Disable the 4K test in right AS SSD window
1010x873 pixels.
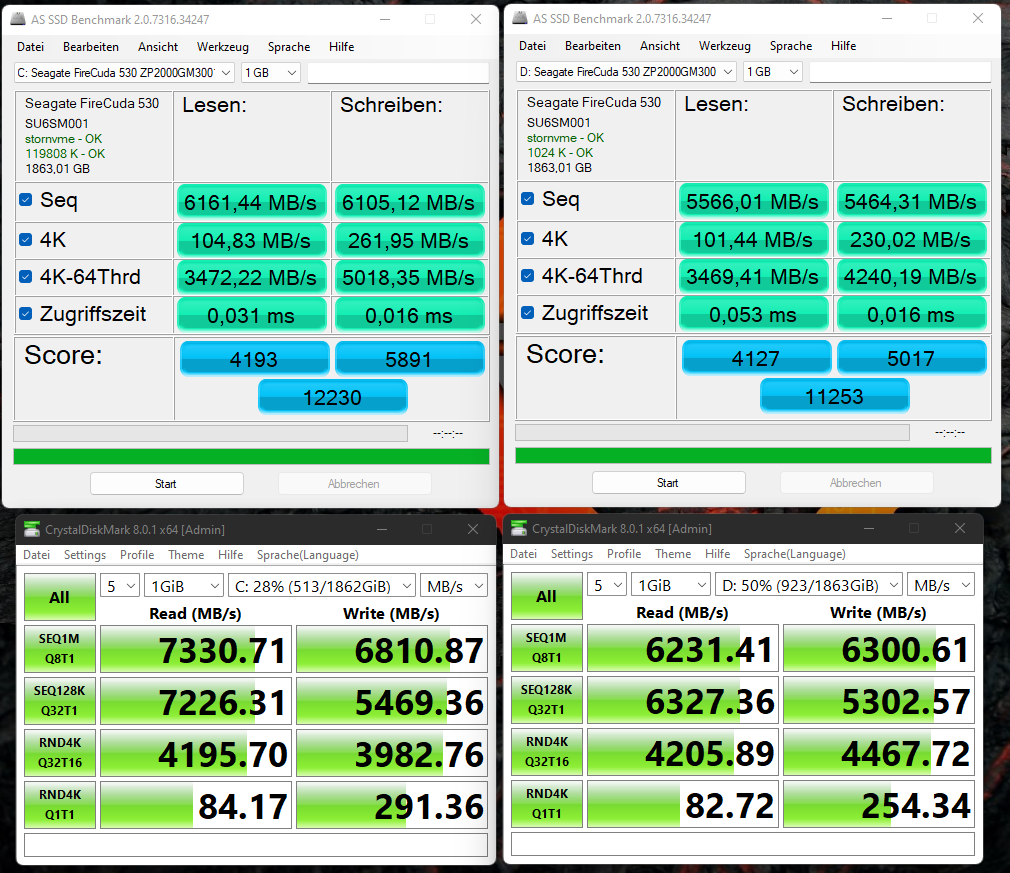pyautogui.click(x=525, y=239)
